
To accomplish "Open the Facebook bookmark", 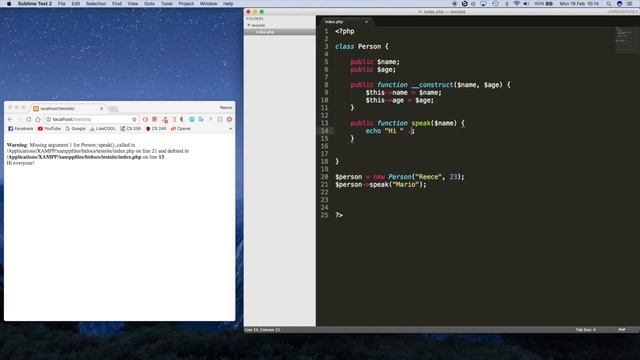I will point(20,129).
